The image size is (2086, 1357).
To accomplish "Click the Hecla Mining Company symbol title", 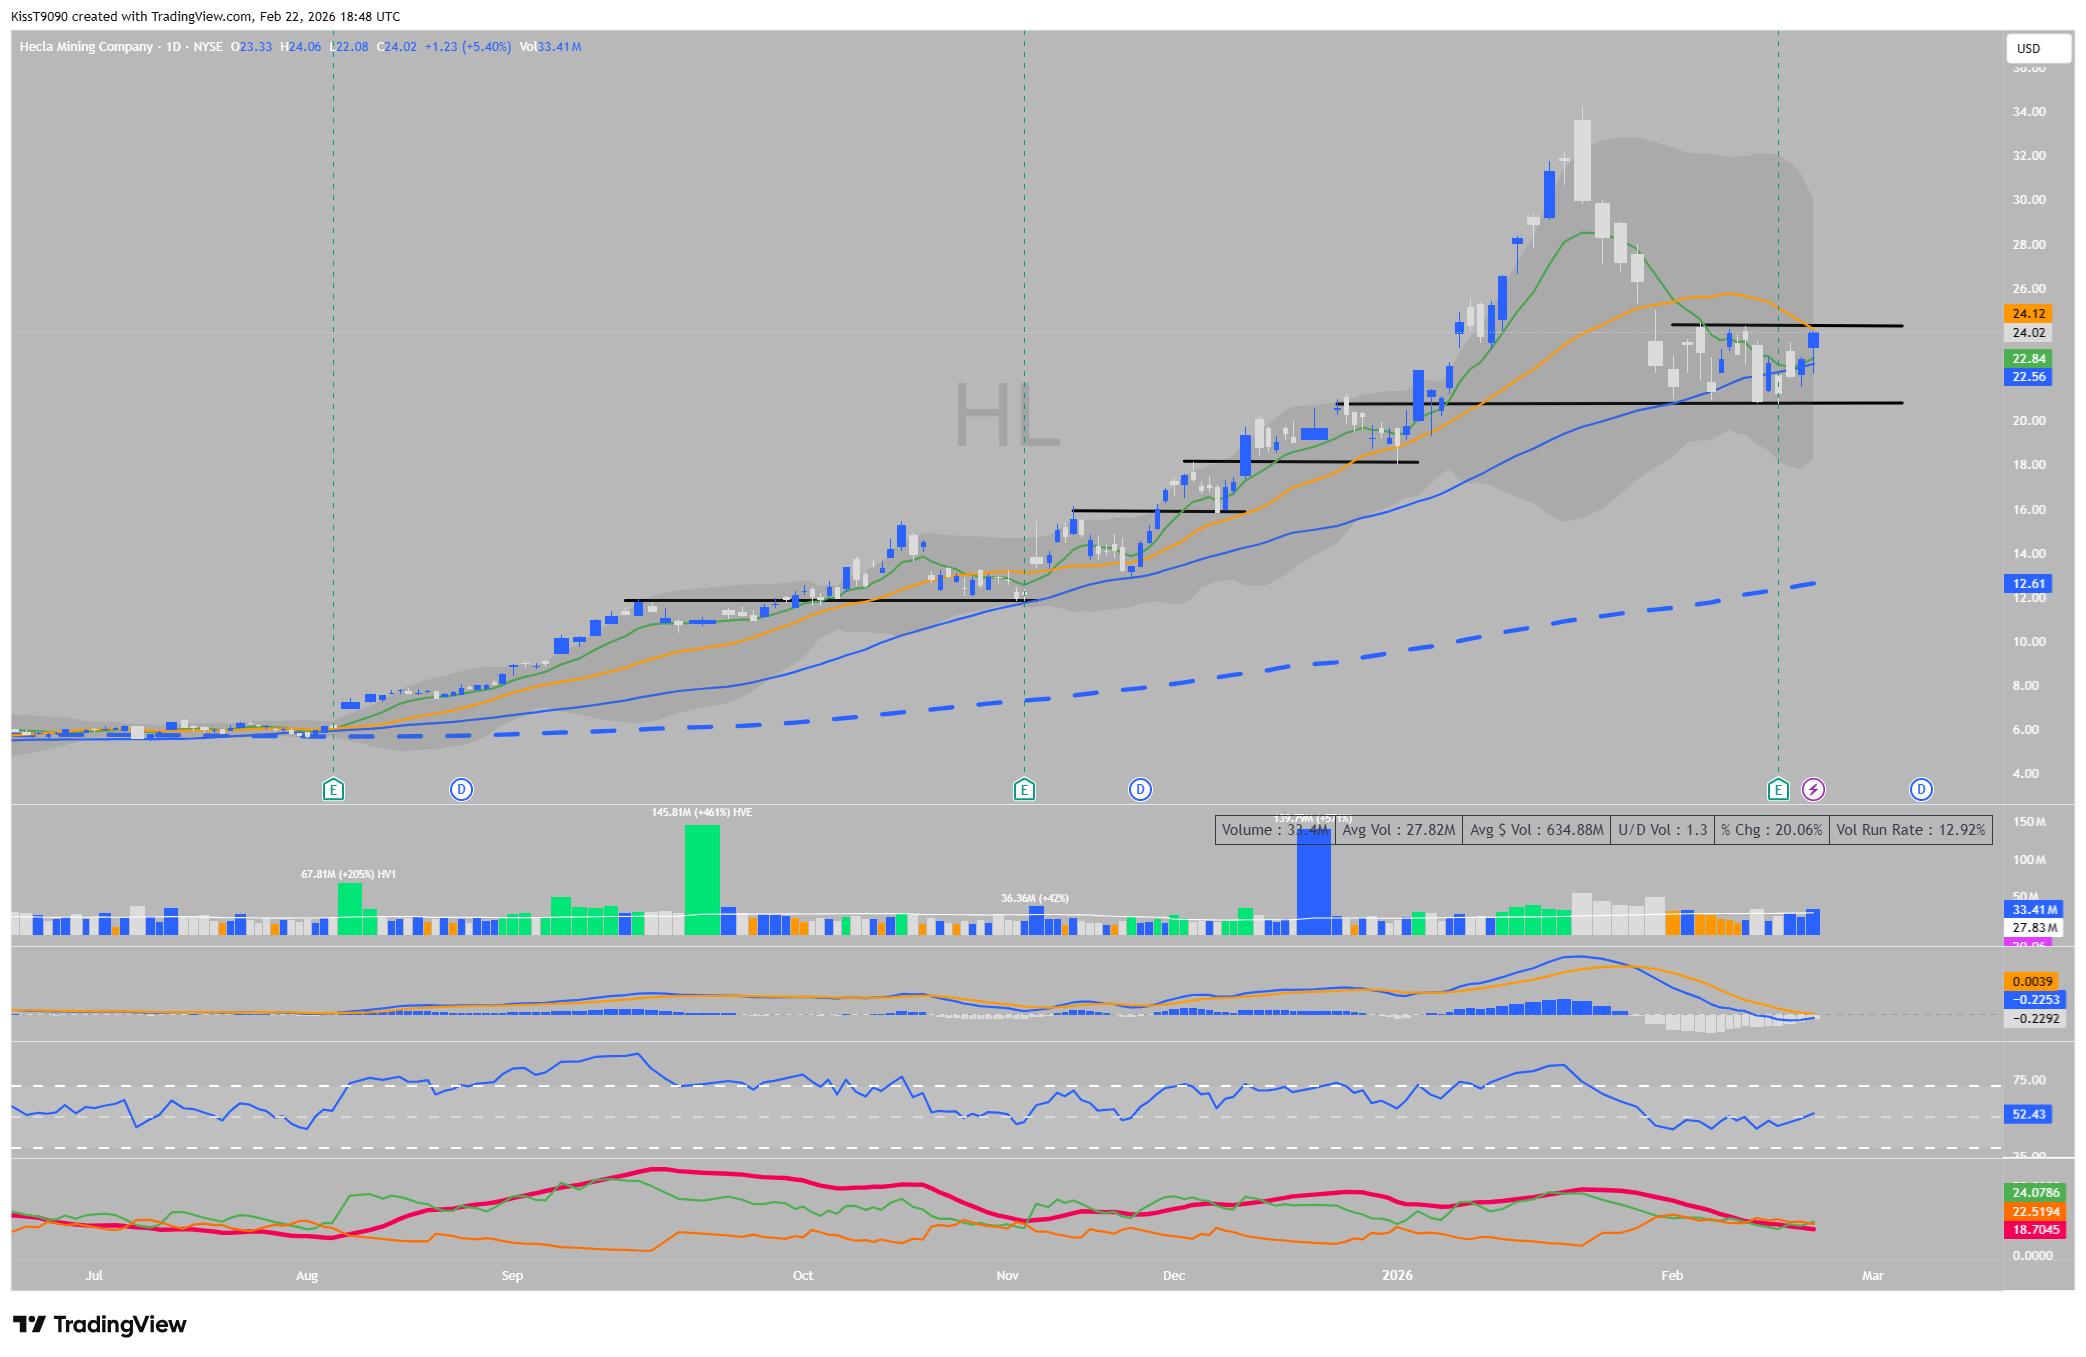I will pyautogui.click(x=86, y=47).
